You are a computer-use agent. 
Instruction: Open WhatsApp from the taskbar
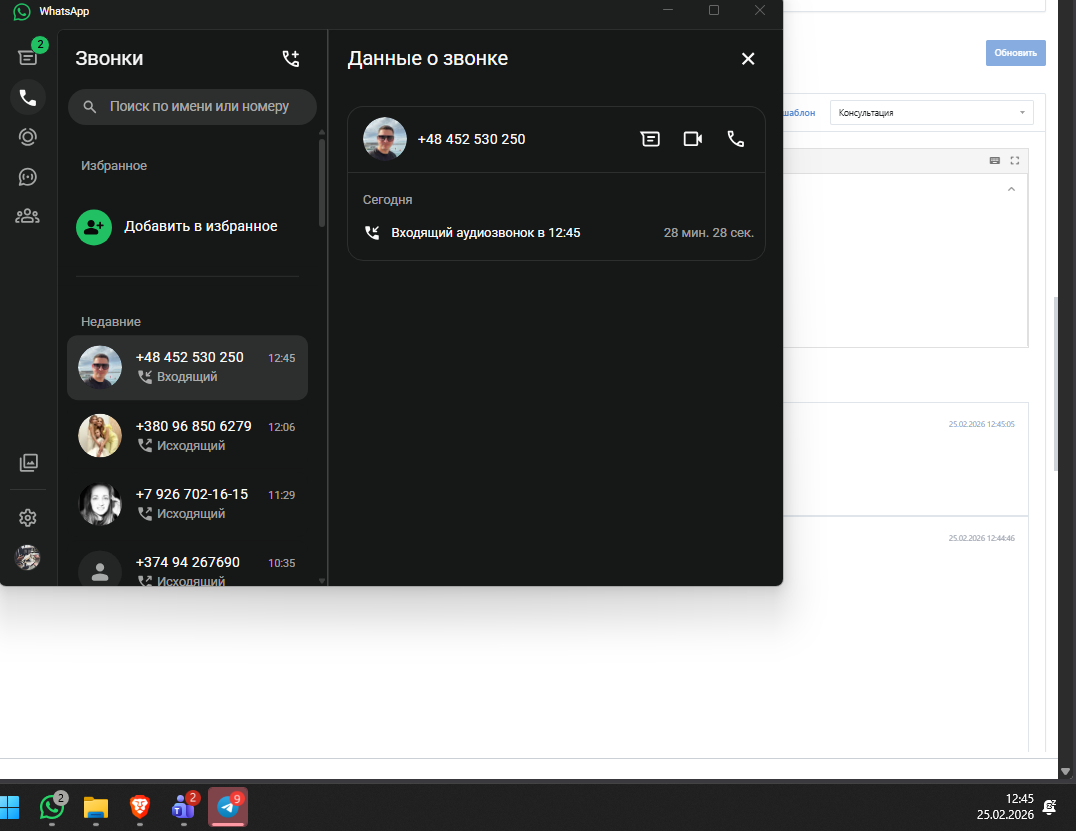(52, 807)
